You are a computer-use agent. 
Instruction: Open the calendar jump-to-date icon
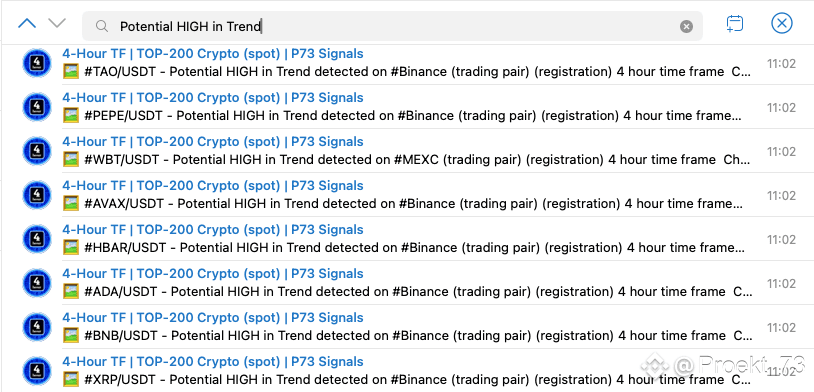pos(735,24)
